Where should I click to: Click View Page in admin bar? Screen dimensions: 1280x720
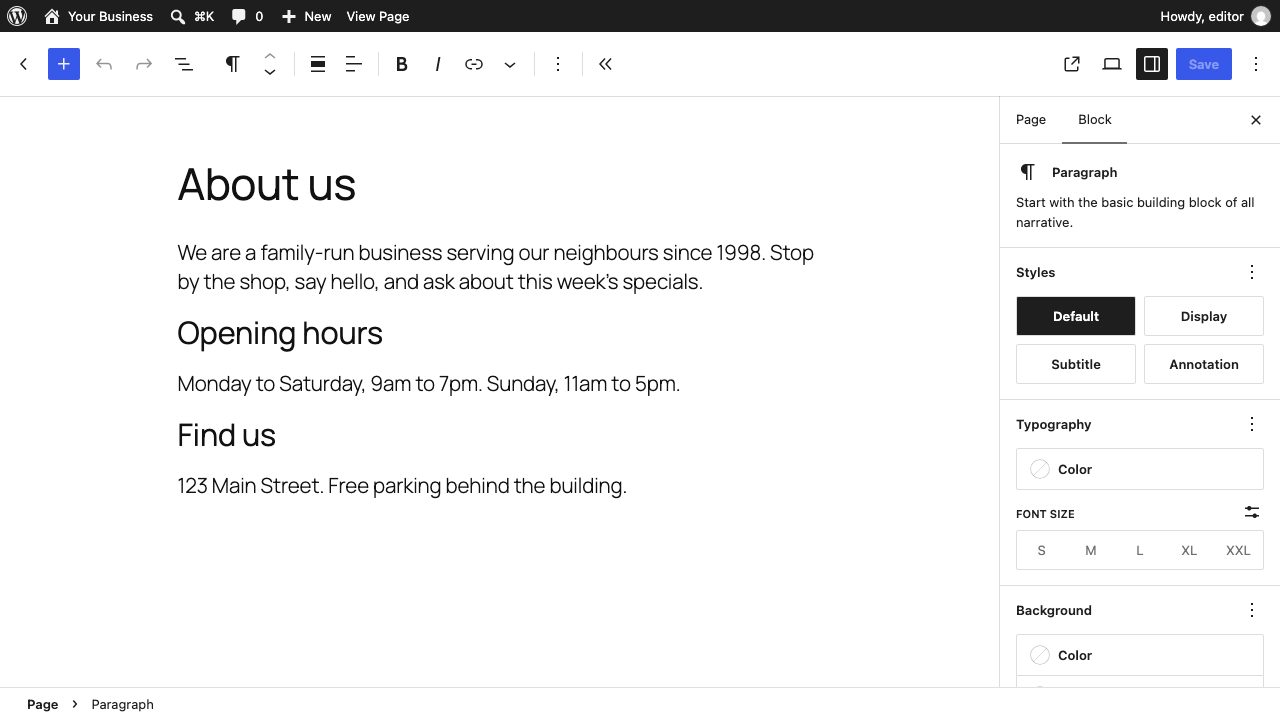coord(378,16)
